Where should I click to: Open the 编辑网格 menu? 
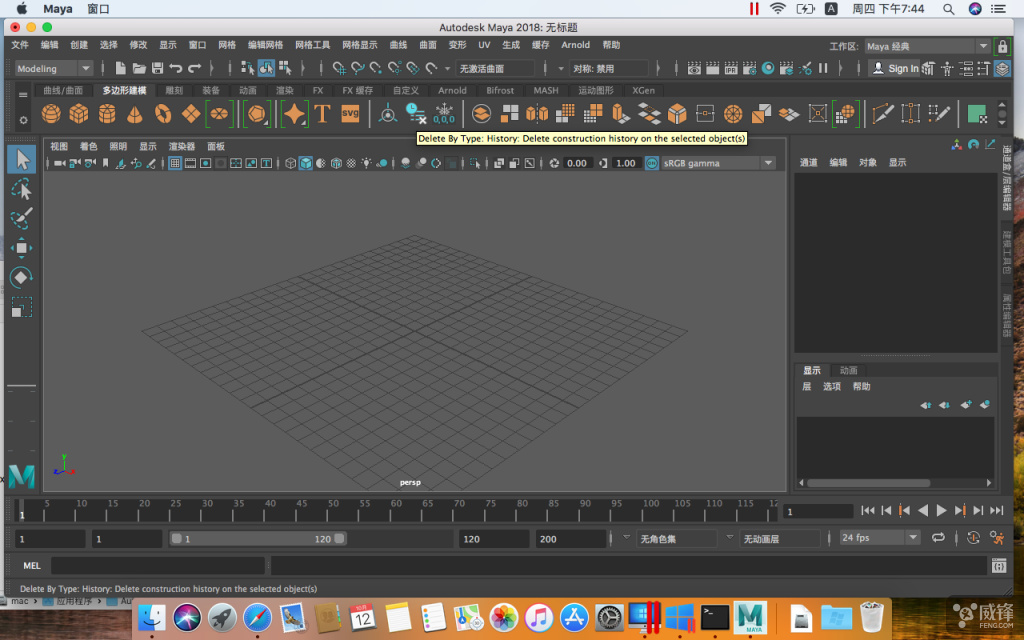pos(265,45)
